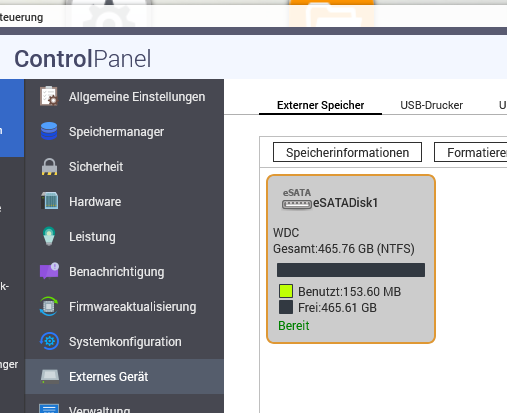Click the Firmwareaktualisierung refresh chip icon
This screenshot has height=413, width=507.
click(49, 306)
